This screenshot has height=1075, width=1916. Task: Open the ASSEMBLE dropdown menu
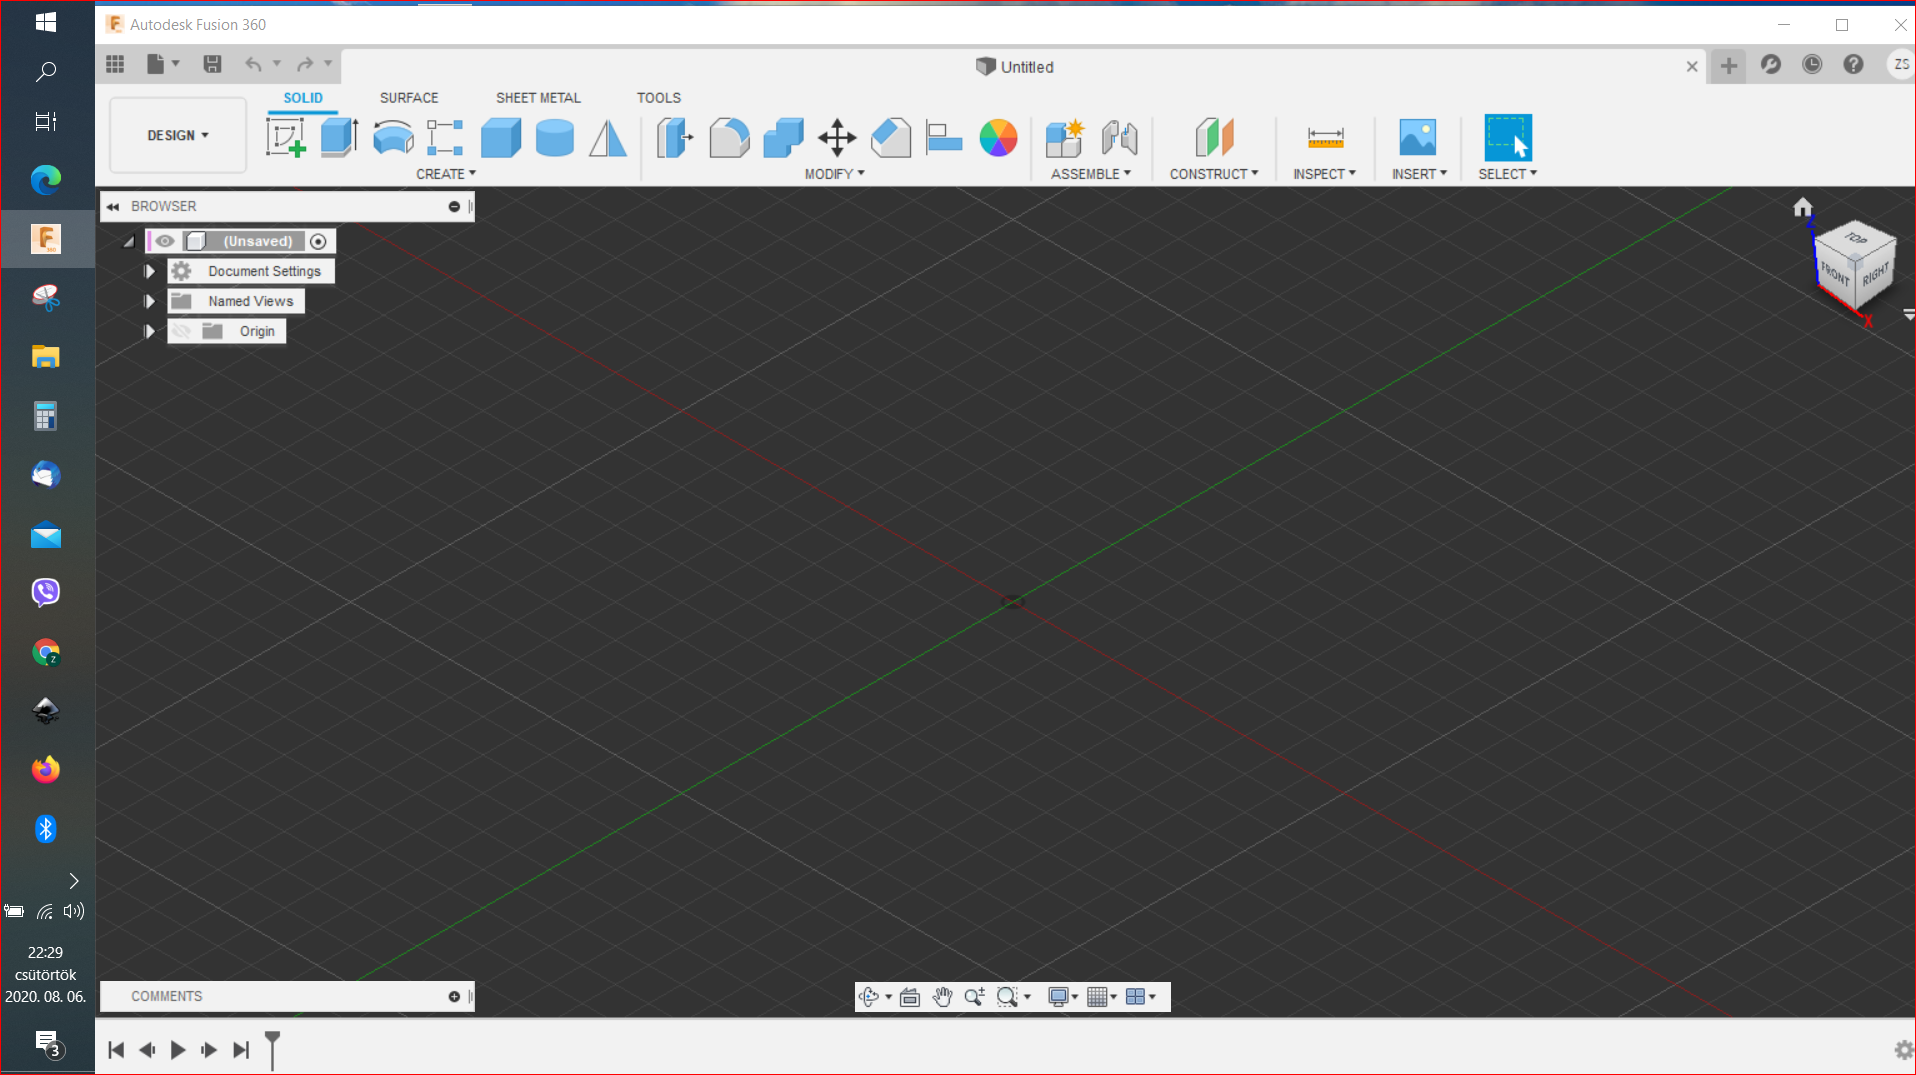point(1091,173)
